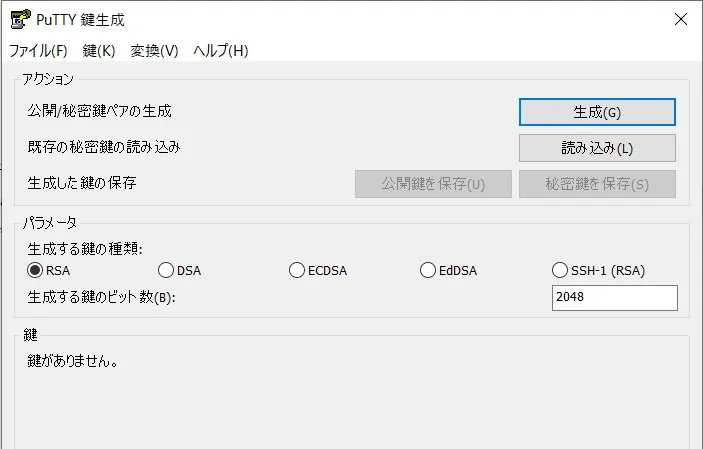This screenshot has height=449, width=703.
Task: Open the 鍵(K) menu
Action: tap(99, 51)
